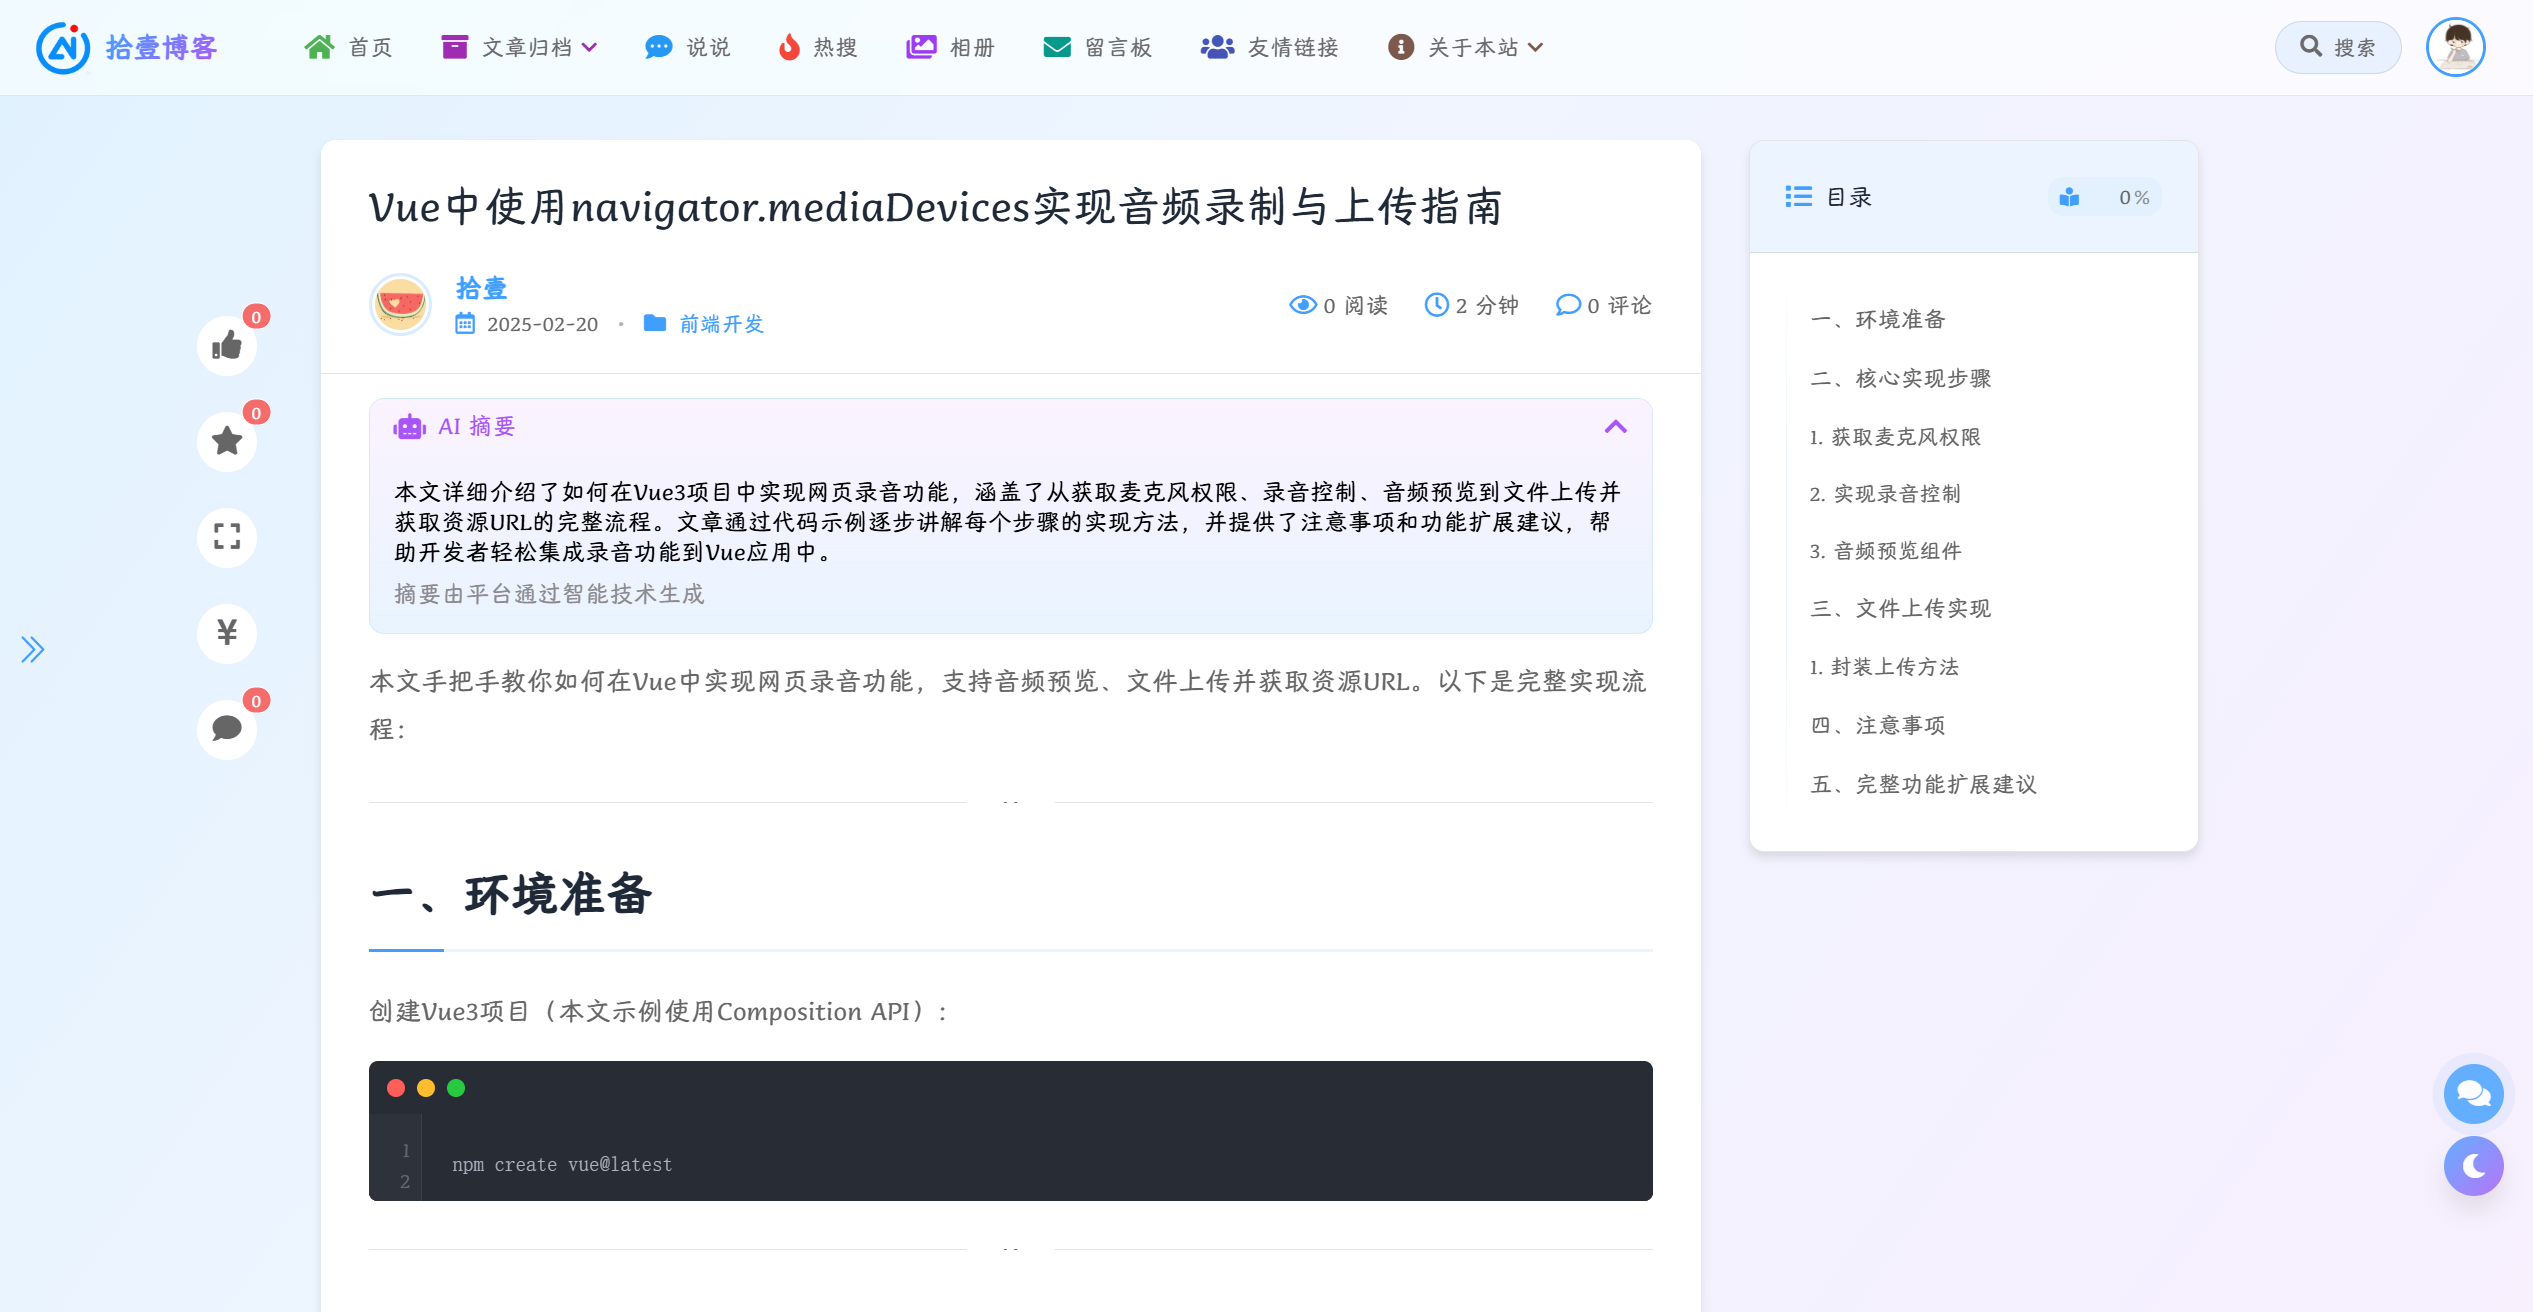Screen dimensions: 2533x1312
Task: Open the floating chat bubble button
Action: pyautogui.click(x=2473, y=1093)
